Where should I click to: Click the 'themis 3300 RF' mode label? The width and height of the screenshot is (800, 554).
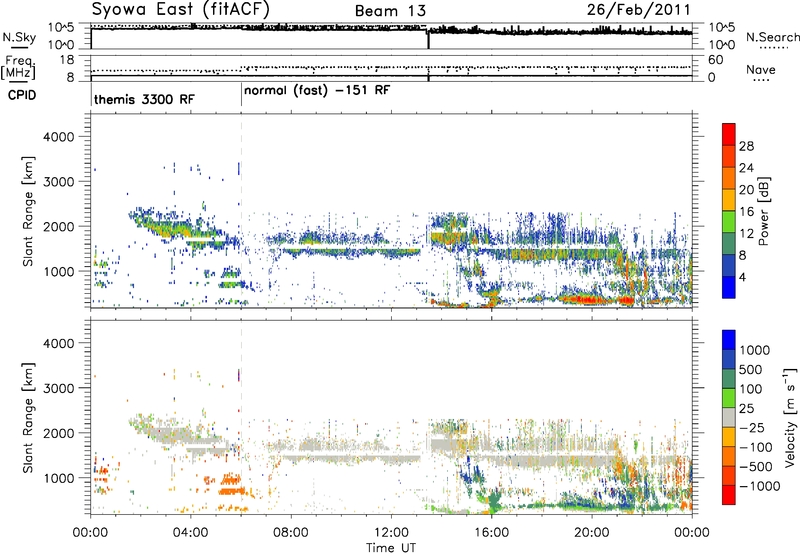click(144, 99)
